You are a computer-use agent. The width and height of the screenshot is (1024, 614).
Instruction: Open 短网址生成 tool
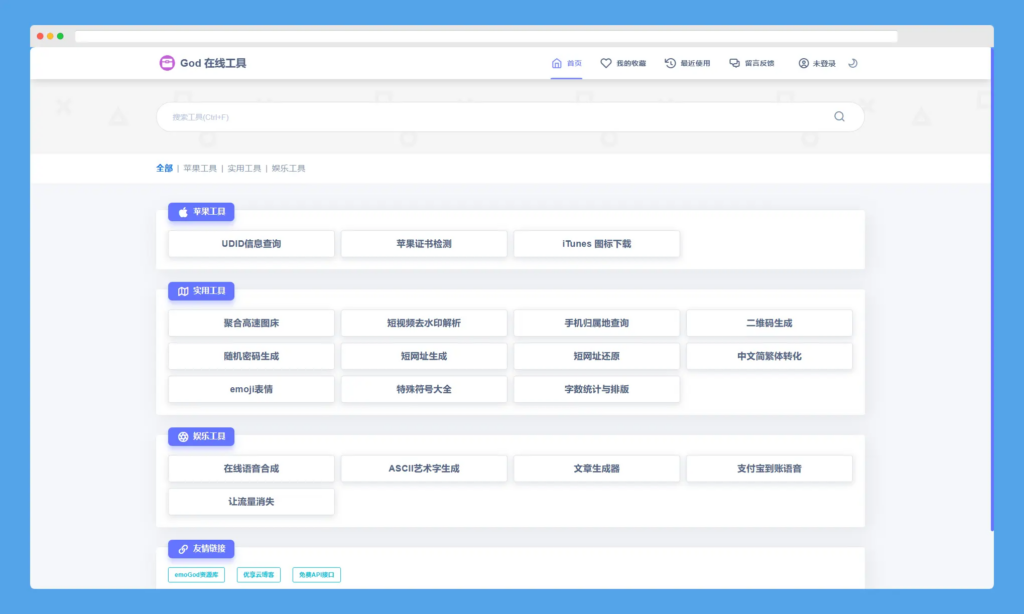tap(424, 357)
